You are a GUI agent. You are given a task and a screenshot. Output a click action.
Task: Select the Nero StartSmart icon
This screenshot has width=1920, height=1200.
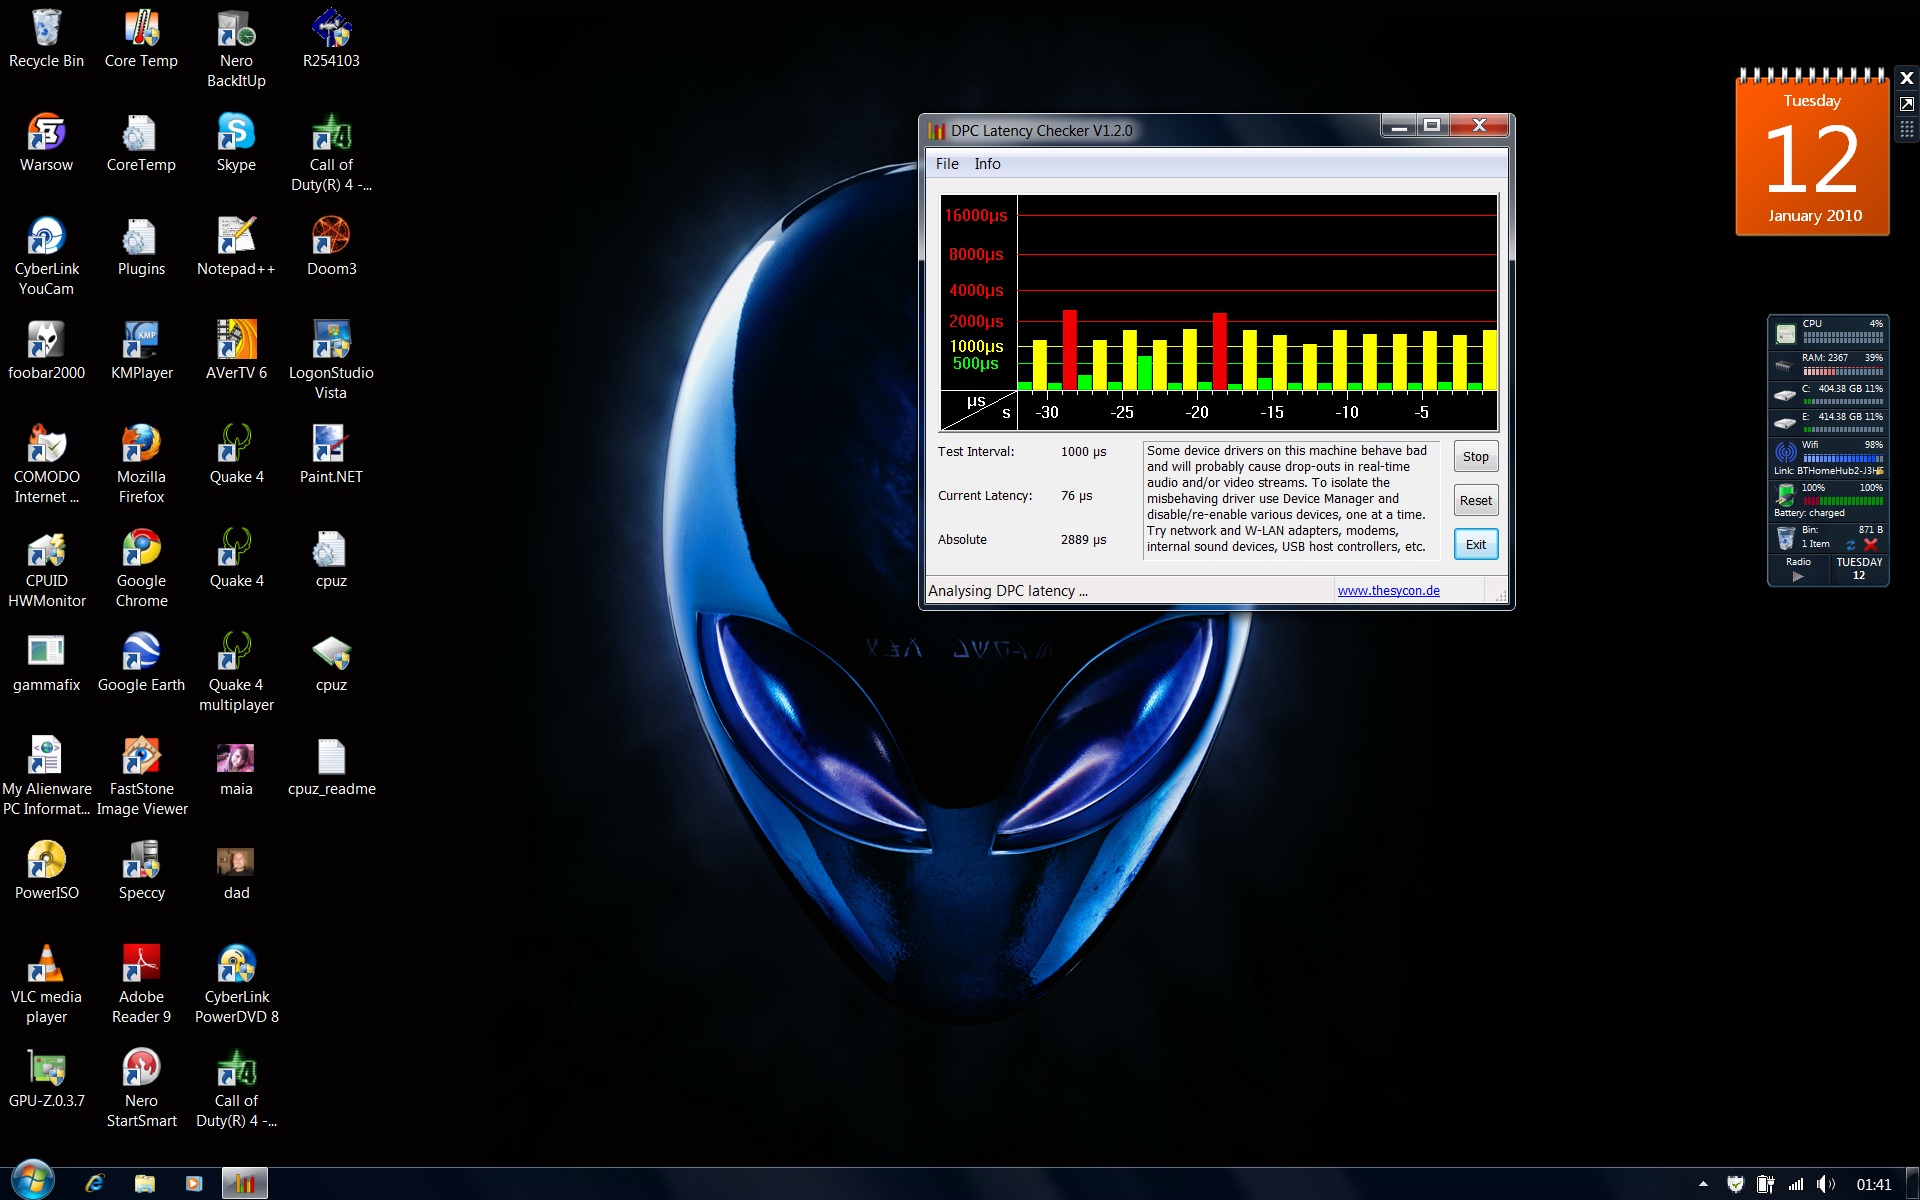(x=141, y=1090)
